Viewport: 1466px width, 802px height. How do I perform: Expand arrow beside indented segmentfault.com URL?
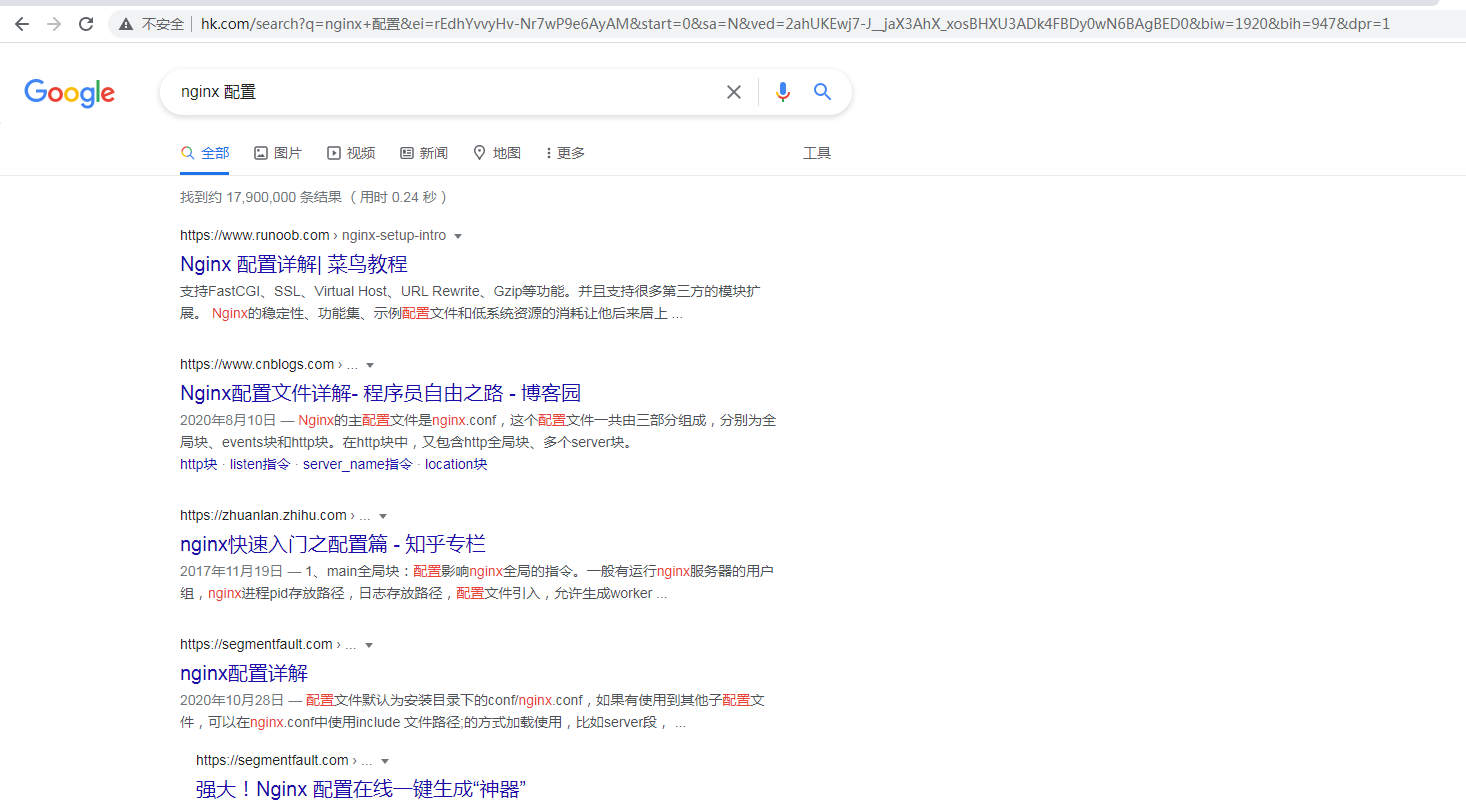[385, 761]
